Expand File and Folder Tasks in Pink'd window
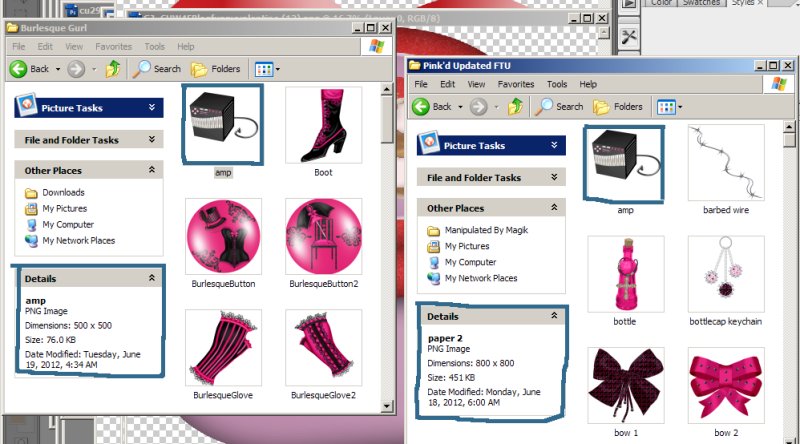800x444 pixels. [554, 177]
